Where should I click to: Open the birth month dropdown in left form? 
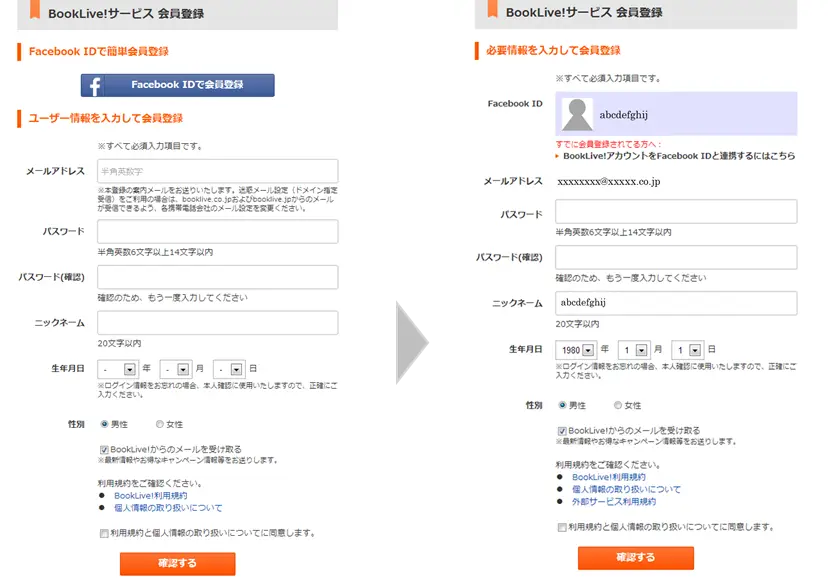click(x=176, y=369)
